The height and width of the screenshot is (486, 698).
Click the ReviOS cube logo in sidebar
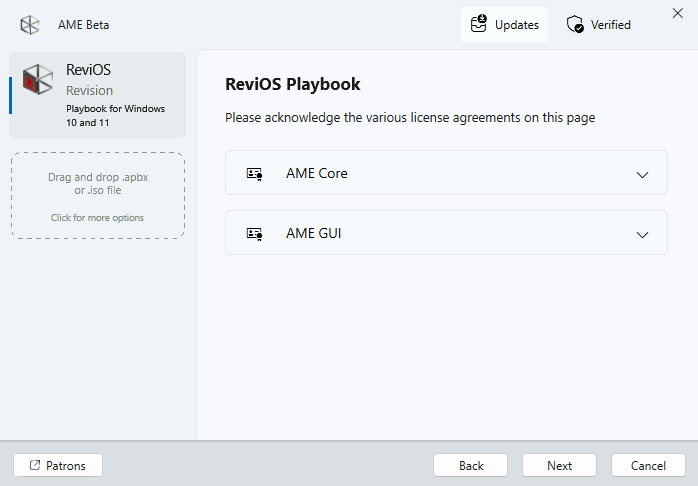tap(38, 79)
